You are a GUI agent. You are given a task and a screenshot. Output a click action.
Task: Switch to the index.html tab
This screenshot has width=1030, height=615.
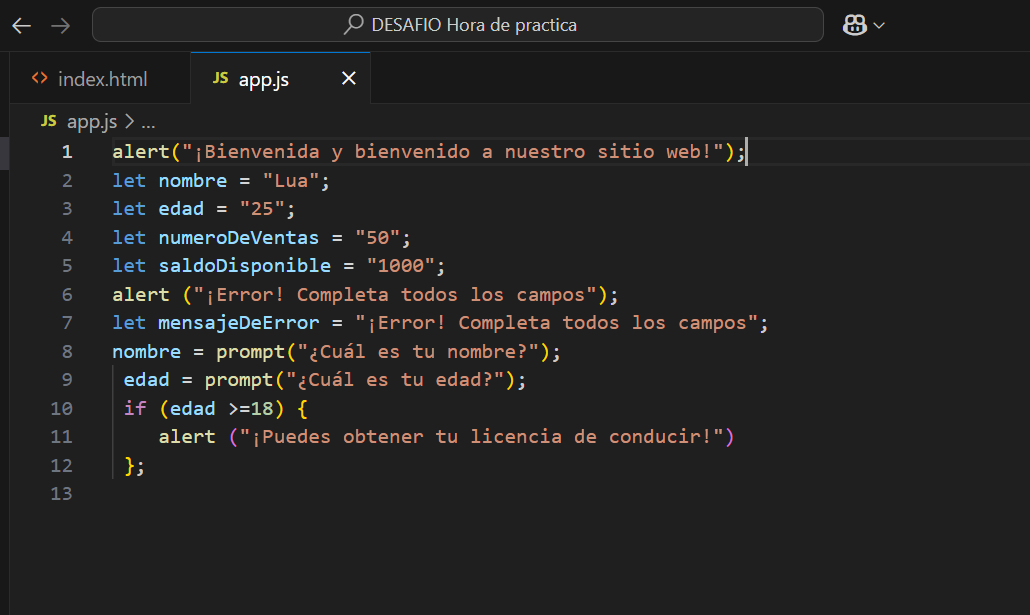point(100,79)
